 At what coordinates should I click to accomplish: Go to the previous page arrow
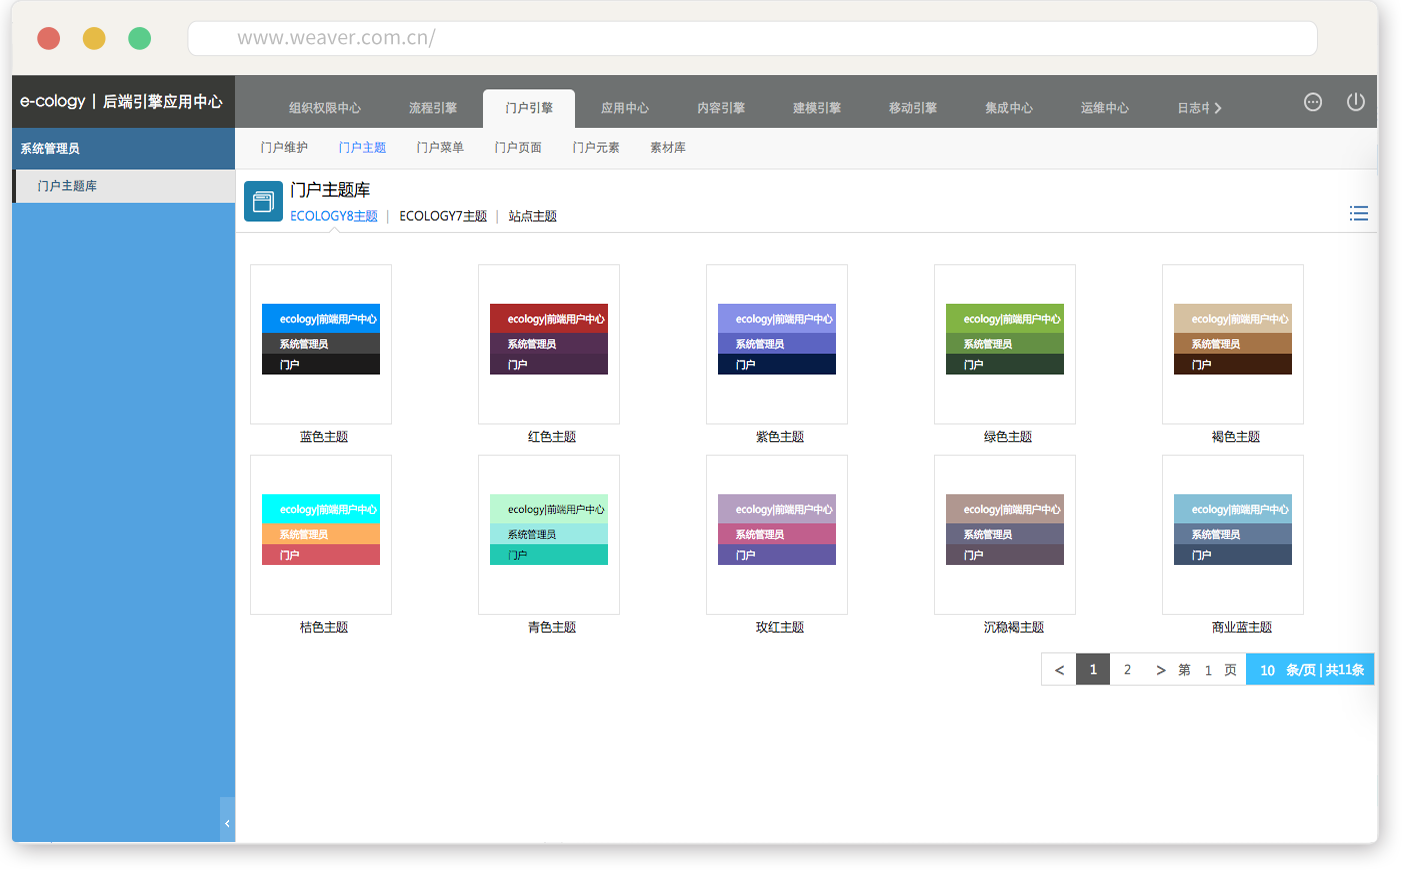(x=1059, y=670)
